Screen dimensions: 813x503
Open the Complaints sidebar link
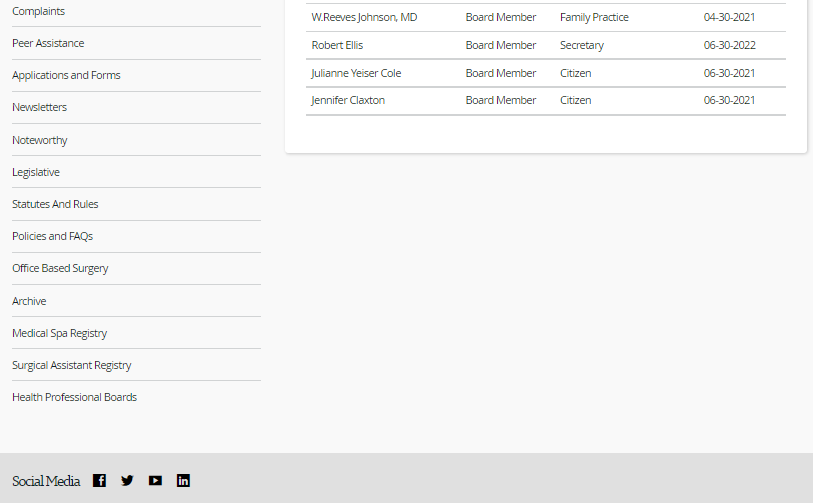(38, 11)
